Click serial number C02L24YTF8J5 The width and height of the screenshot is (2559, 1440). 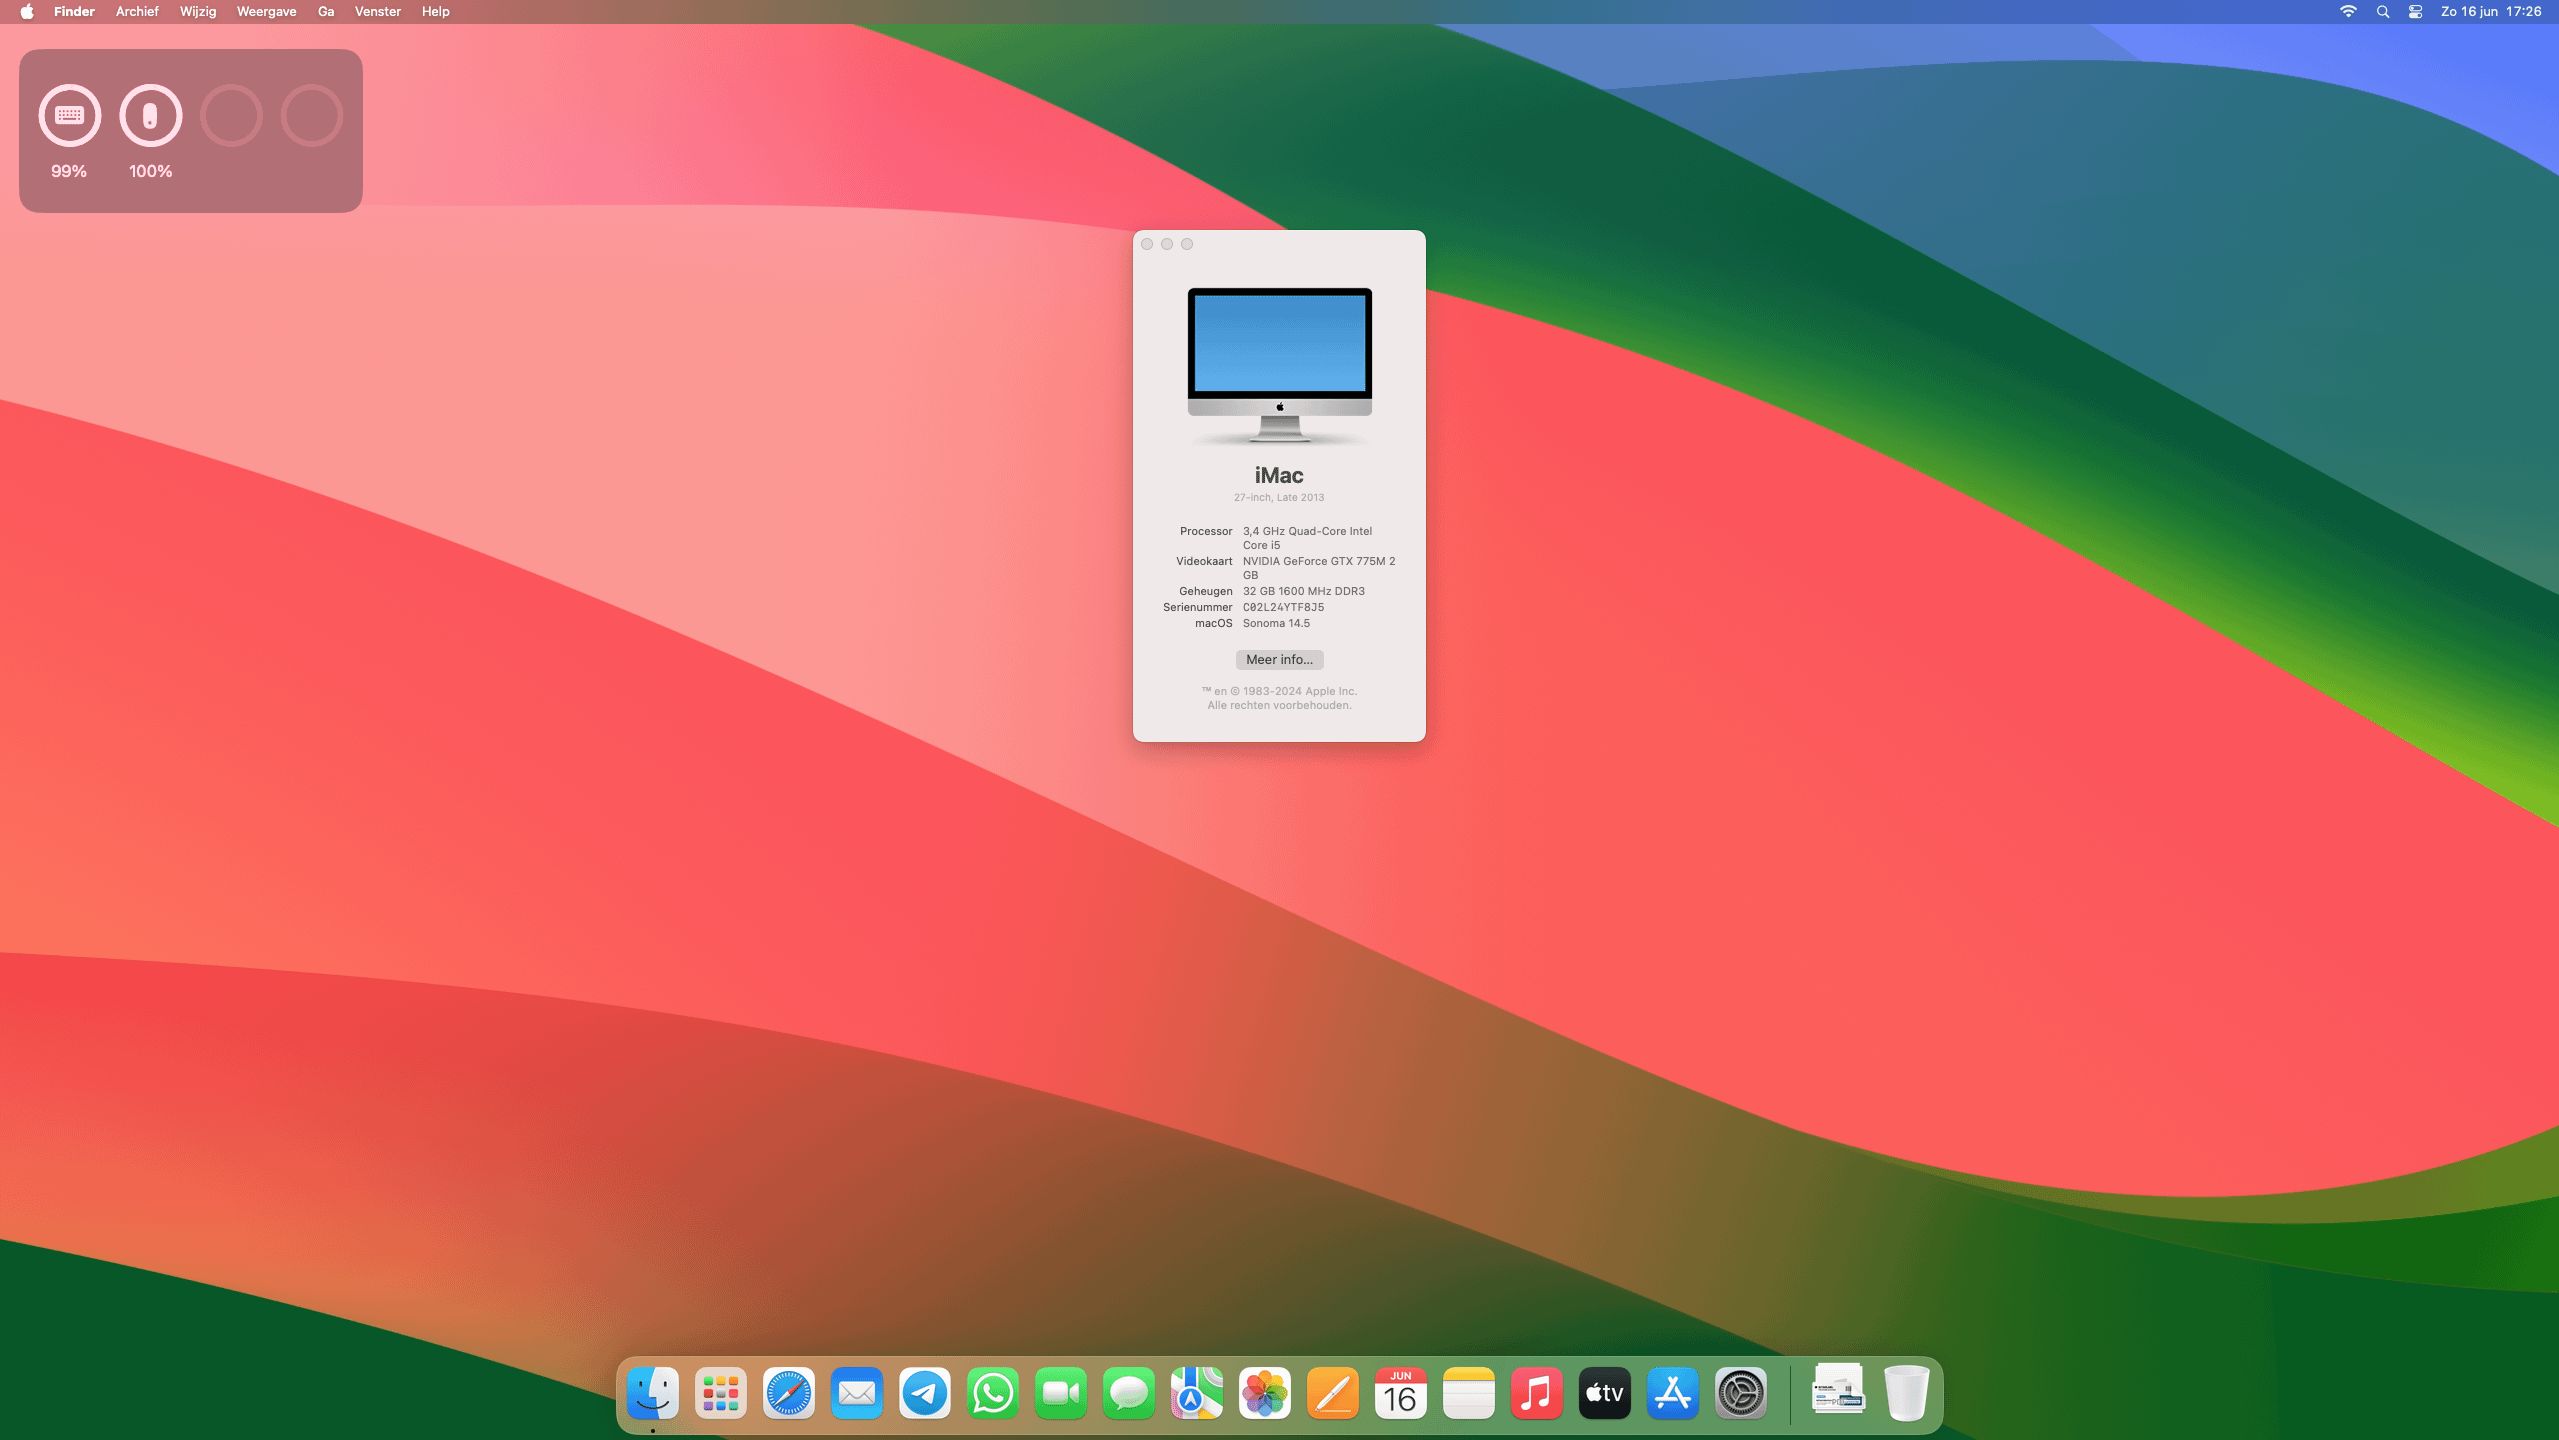tap(1283, 607)
